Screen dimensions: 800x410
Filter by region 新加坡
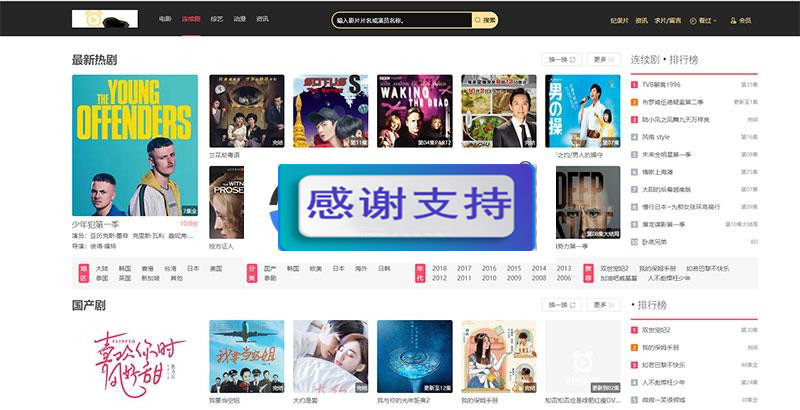(151, 278)
